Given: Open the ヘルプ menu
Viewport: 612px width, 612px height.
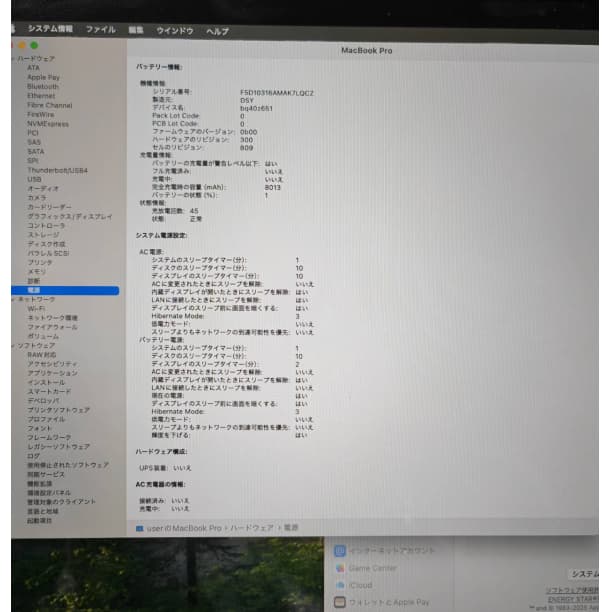Looking at the screenshot, I should (217, 31).
